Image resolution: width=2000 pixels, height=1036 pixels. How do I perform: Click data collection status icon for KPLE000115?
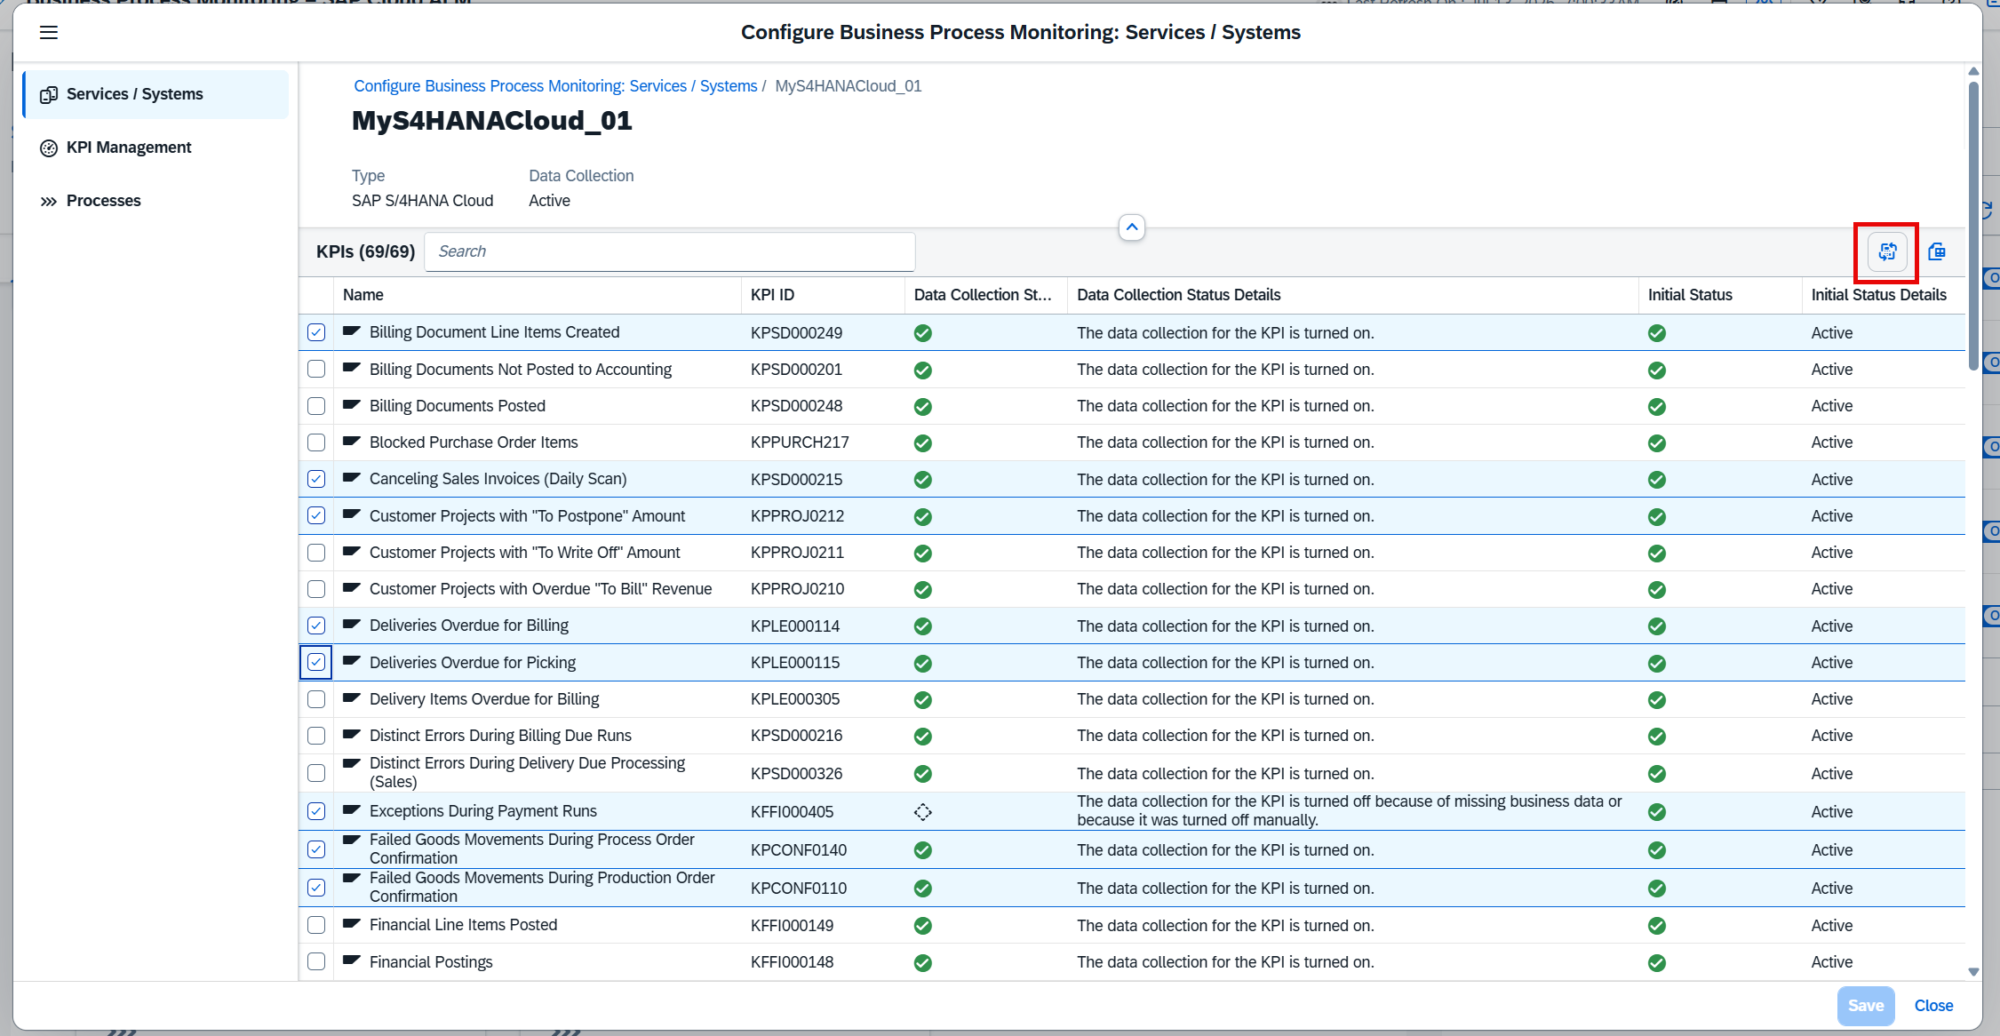[x=923, y=663]
